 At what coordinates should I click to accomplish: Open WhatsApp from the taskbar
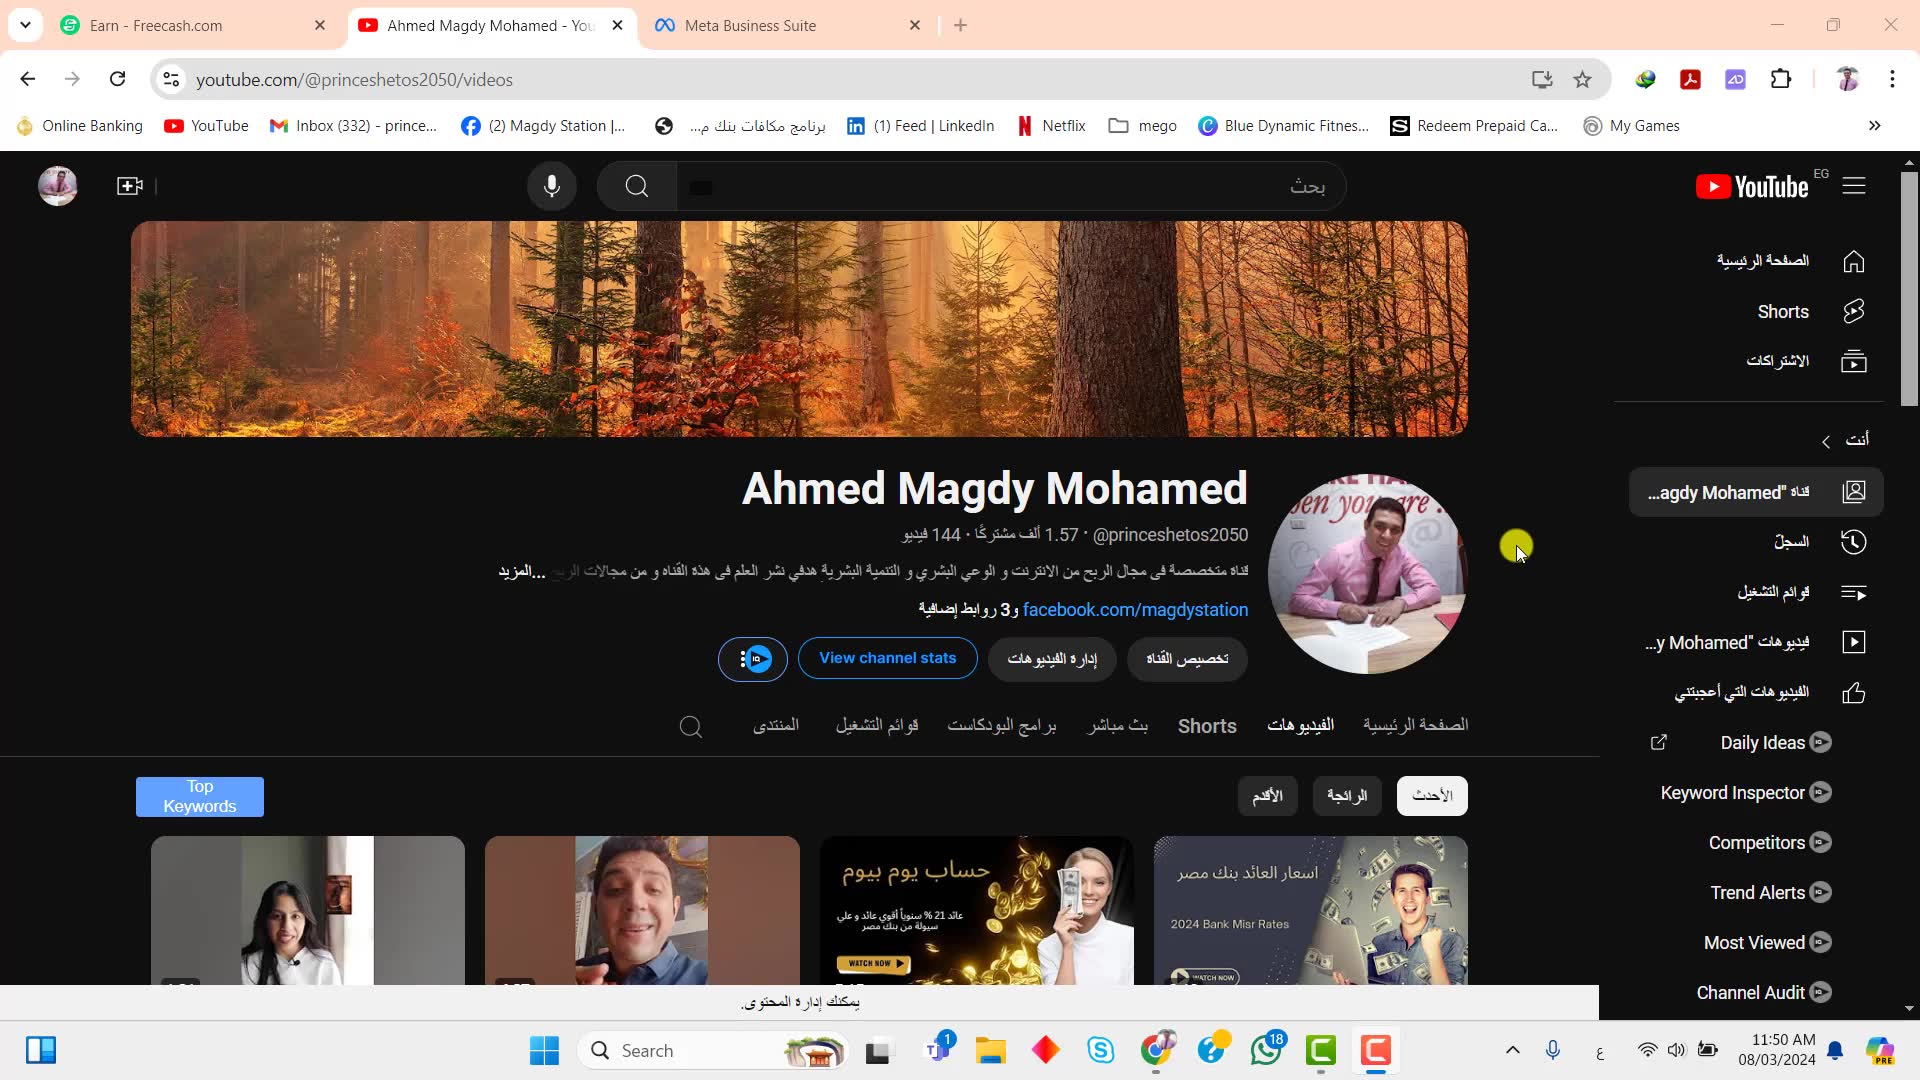[1266, 1050]
